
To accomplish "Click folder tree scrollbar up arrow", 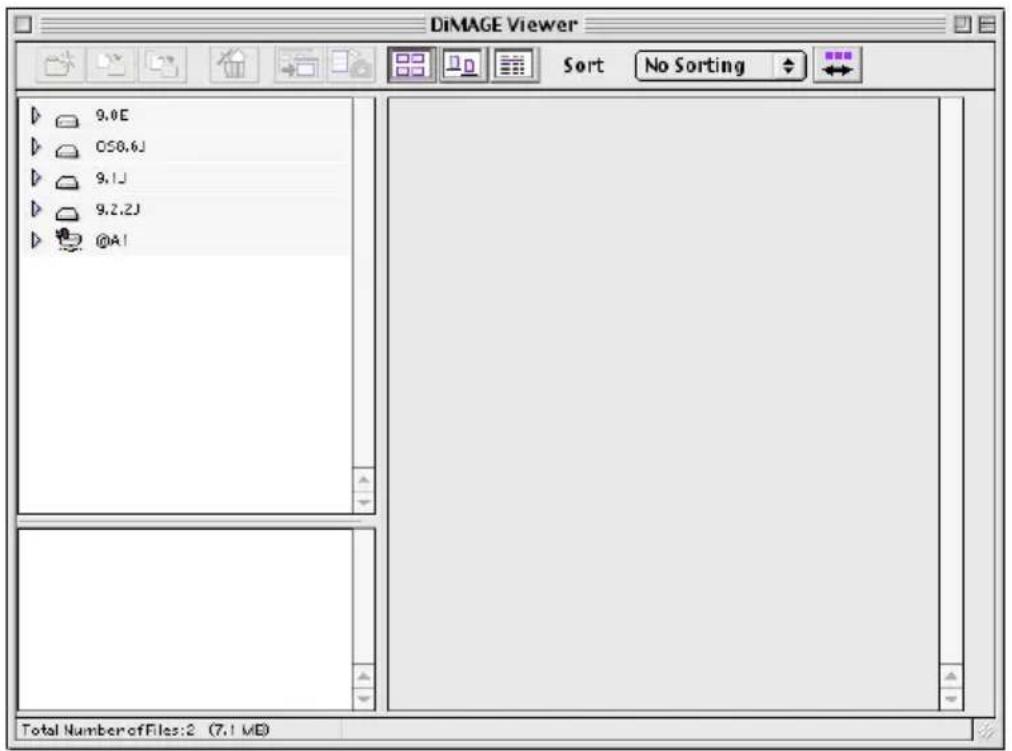I will coord(364,480).
